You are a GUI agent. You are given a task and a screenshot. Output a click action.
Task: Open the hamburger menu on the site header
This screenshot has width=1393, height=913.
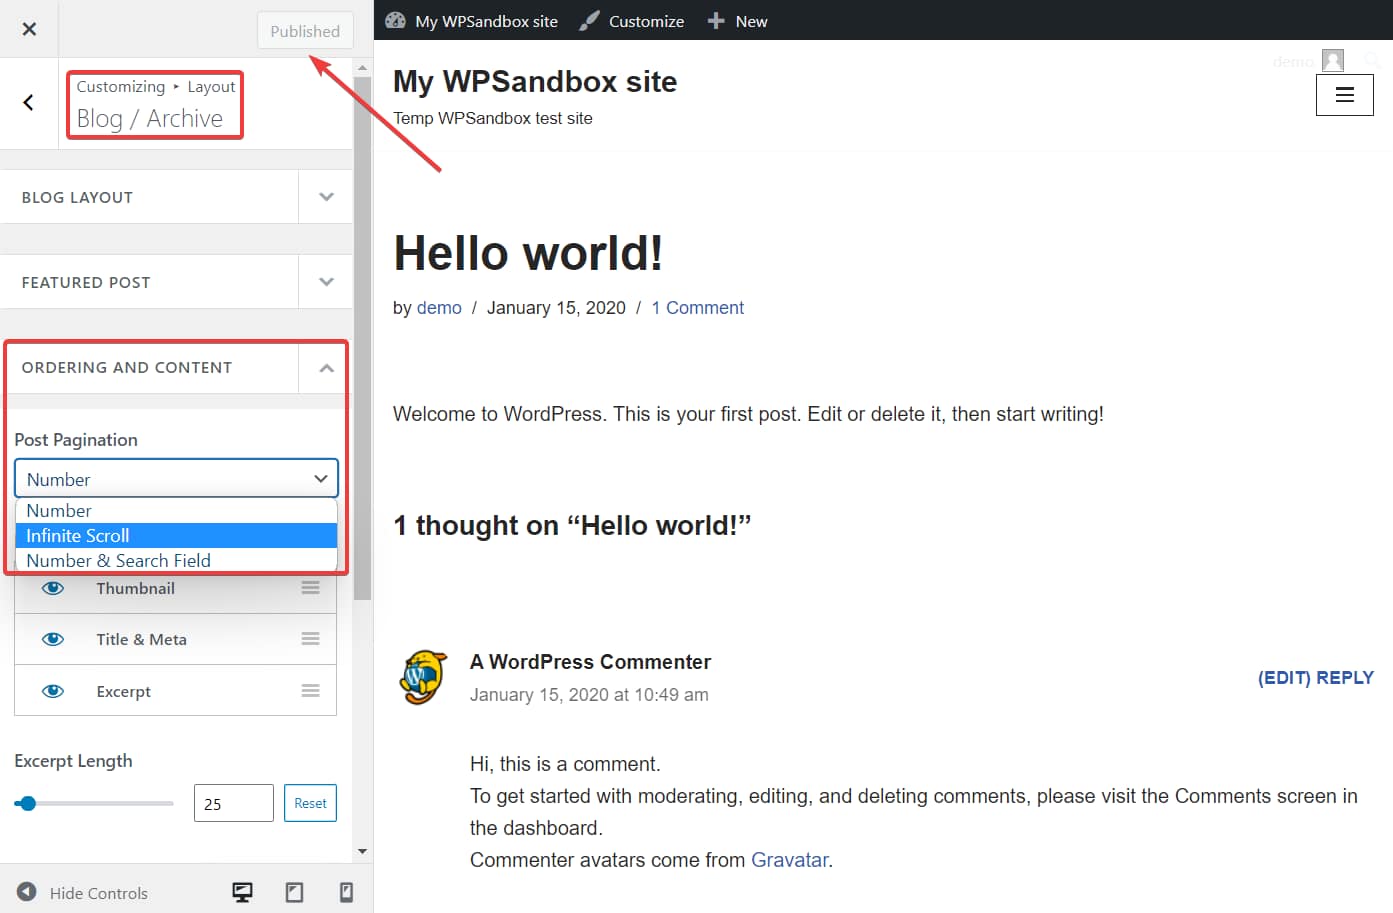(x=1344, y=94)
